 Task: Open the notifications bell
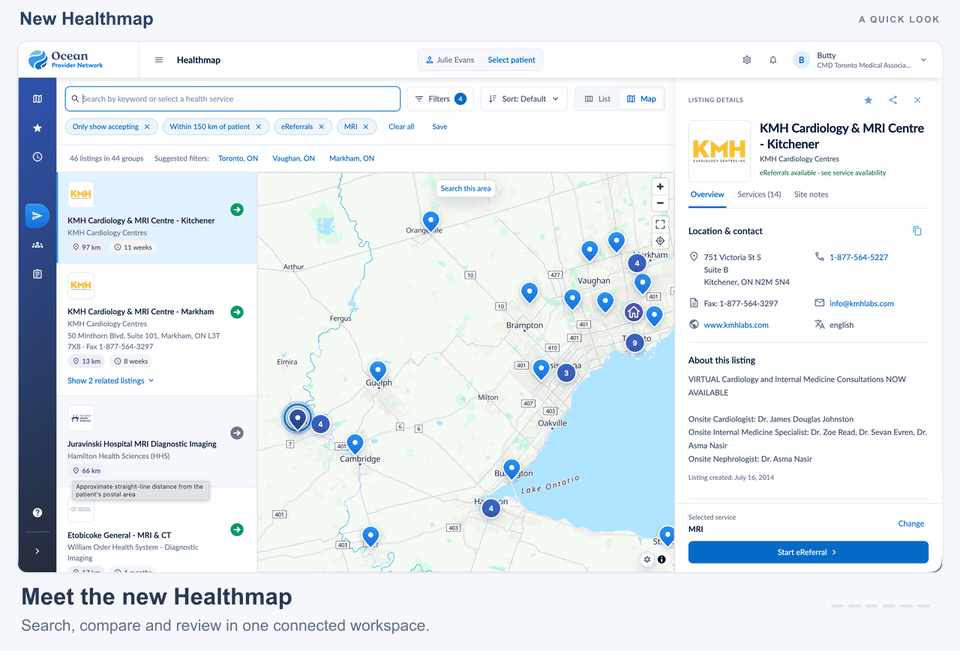pos(773,60)
